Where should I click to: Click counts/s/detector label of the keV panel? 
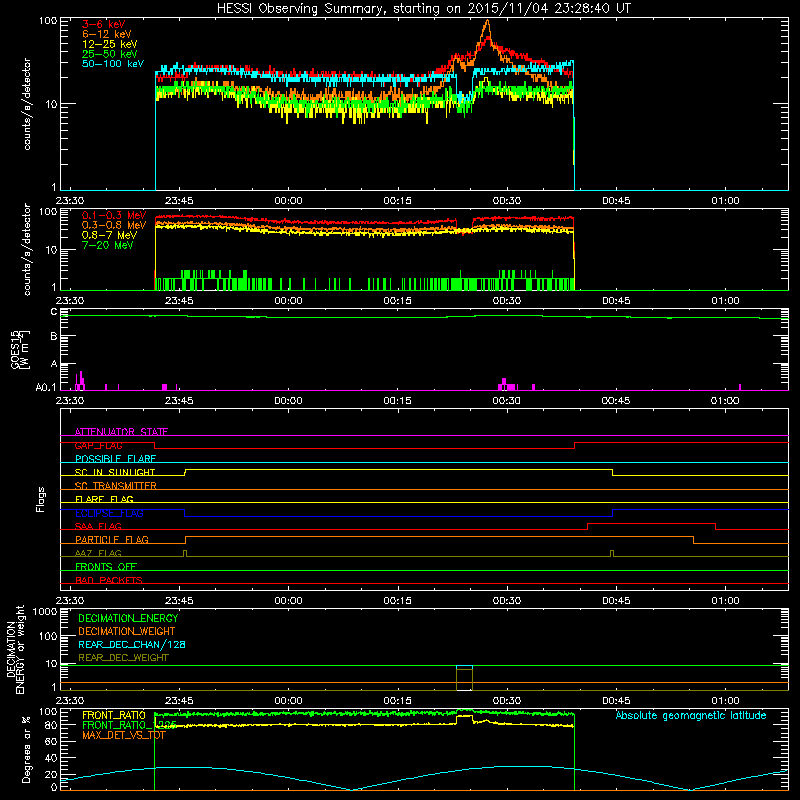coord(27,104)
